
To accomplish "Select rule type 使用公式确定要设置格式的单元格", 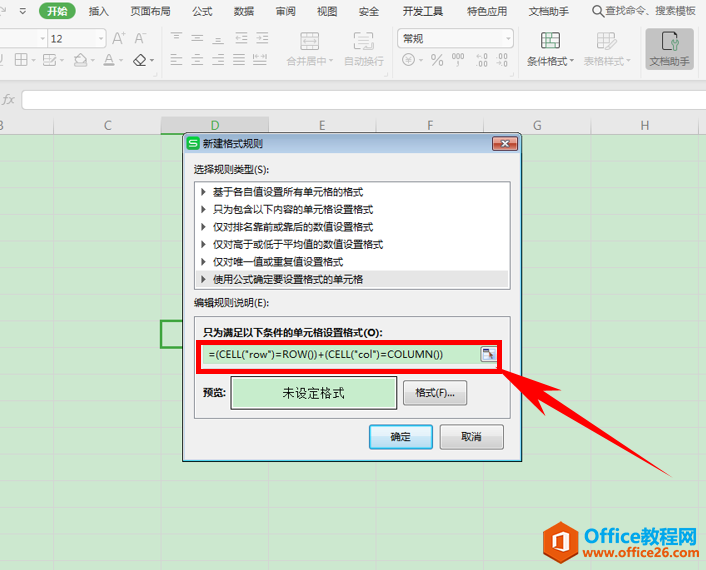I will [x=352, y=280].
